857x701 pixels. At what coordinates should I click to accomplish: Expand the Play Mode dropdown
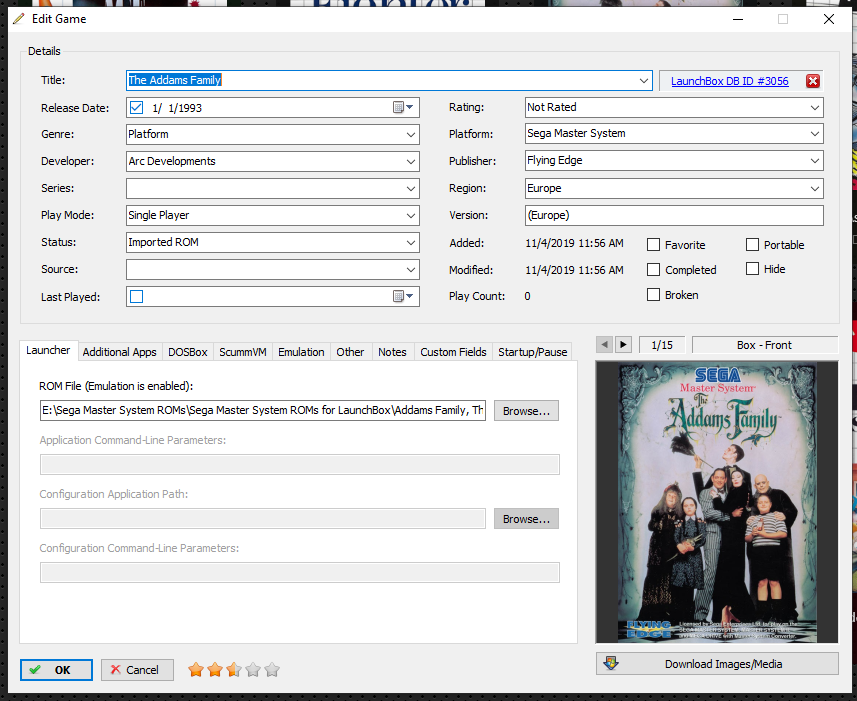pyautogui.click(x=411, y=215)
